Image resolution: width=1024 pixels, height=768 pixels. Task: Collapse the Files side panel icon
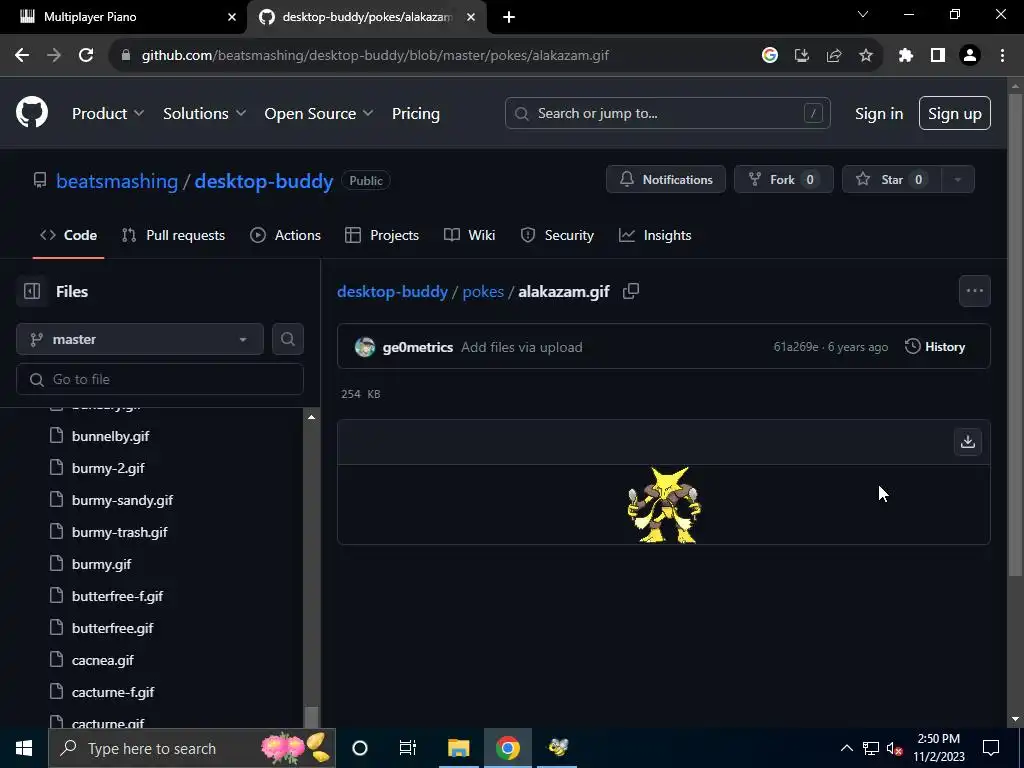32,291
